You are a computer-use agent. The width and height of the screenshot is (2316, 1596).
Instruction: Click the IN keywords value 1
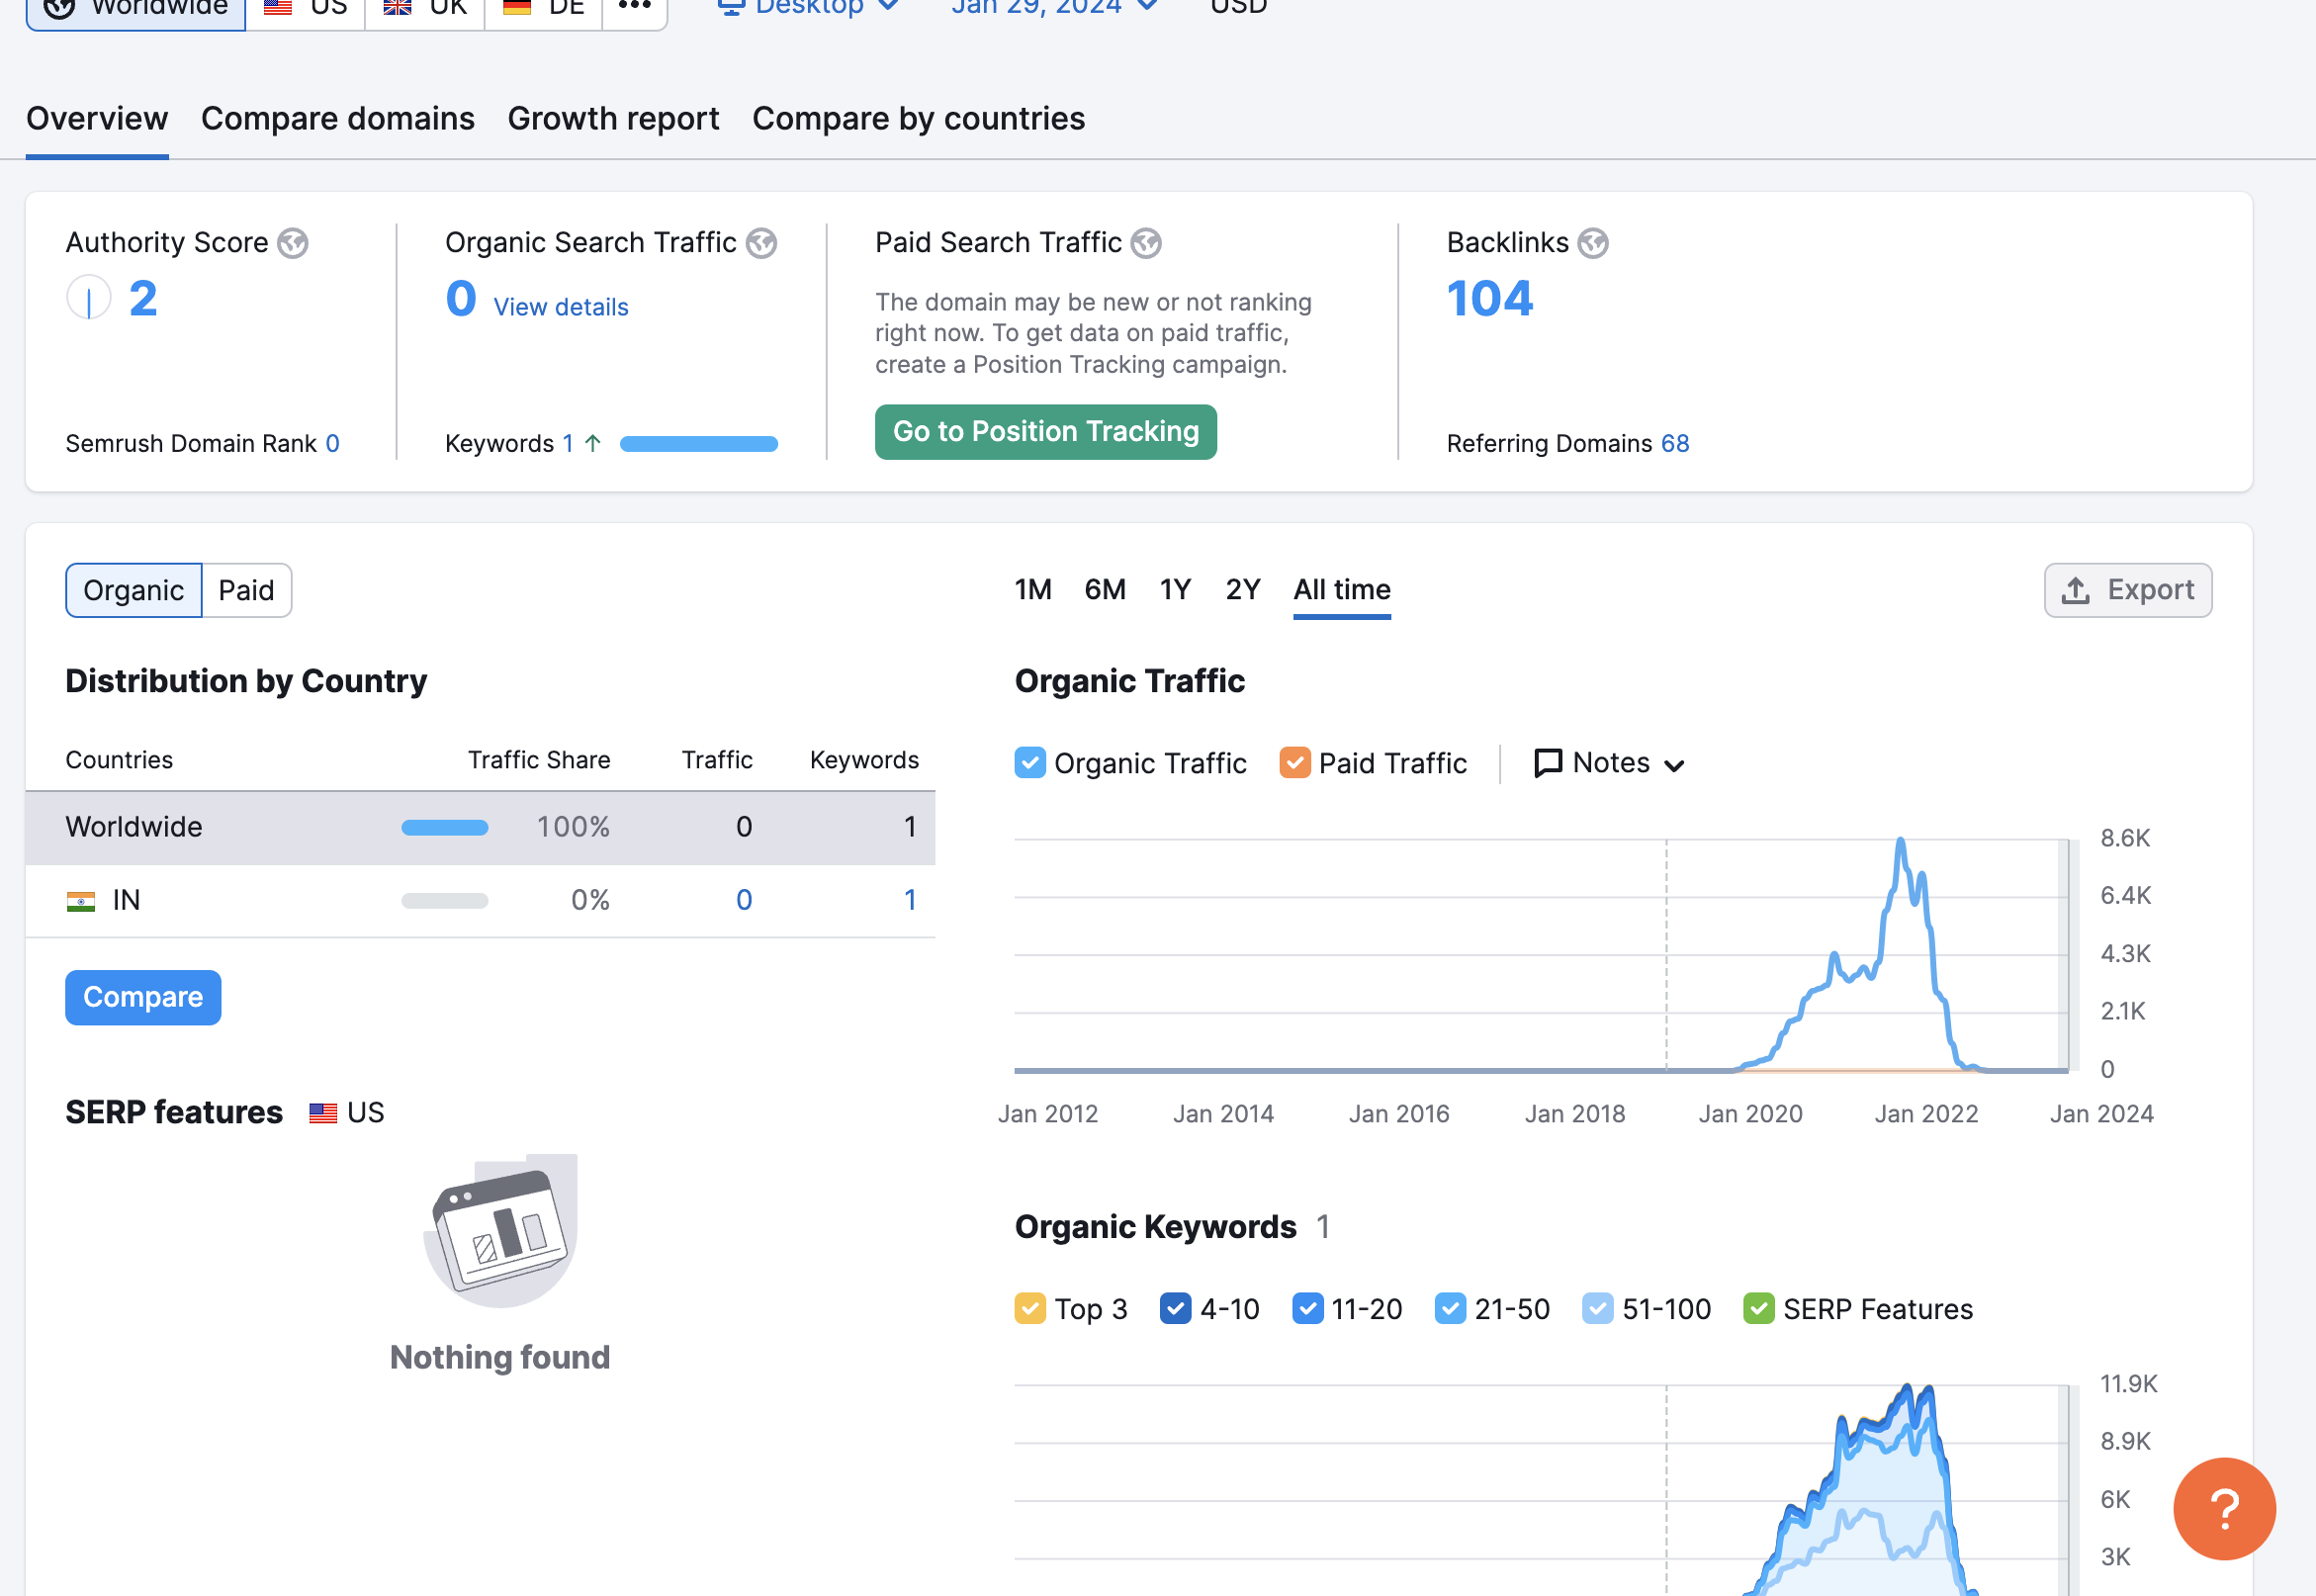click(910, 900)
